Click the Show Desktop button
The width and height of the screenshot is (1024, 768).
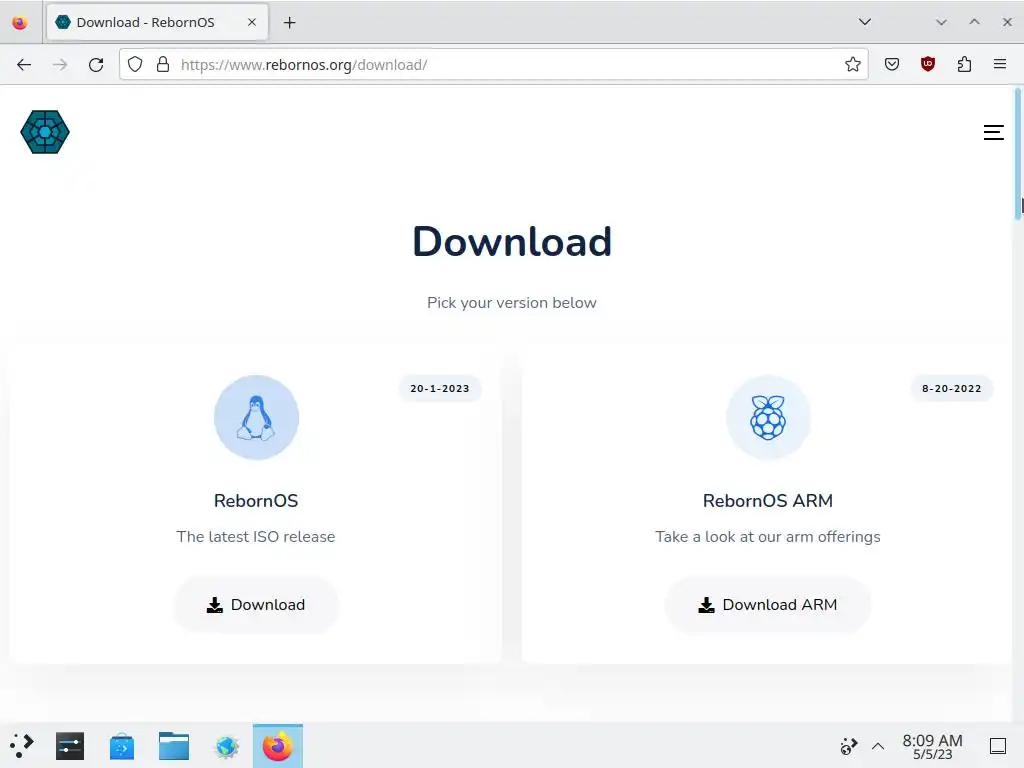tap(998, 746)
